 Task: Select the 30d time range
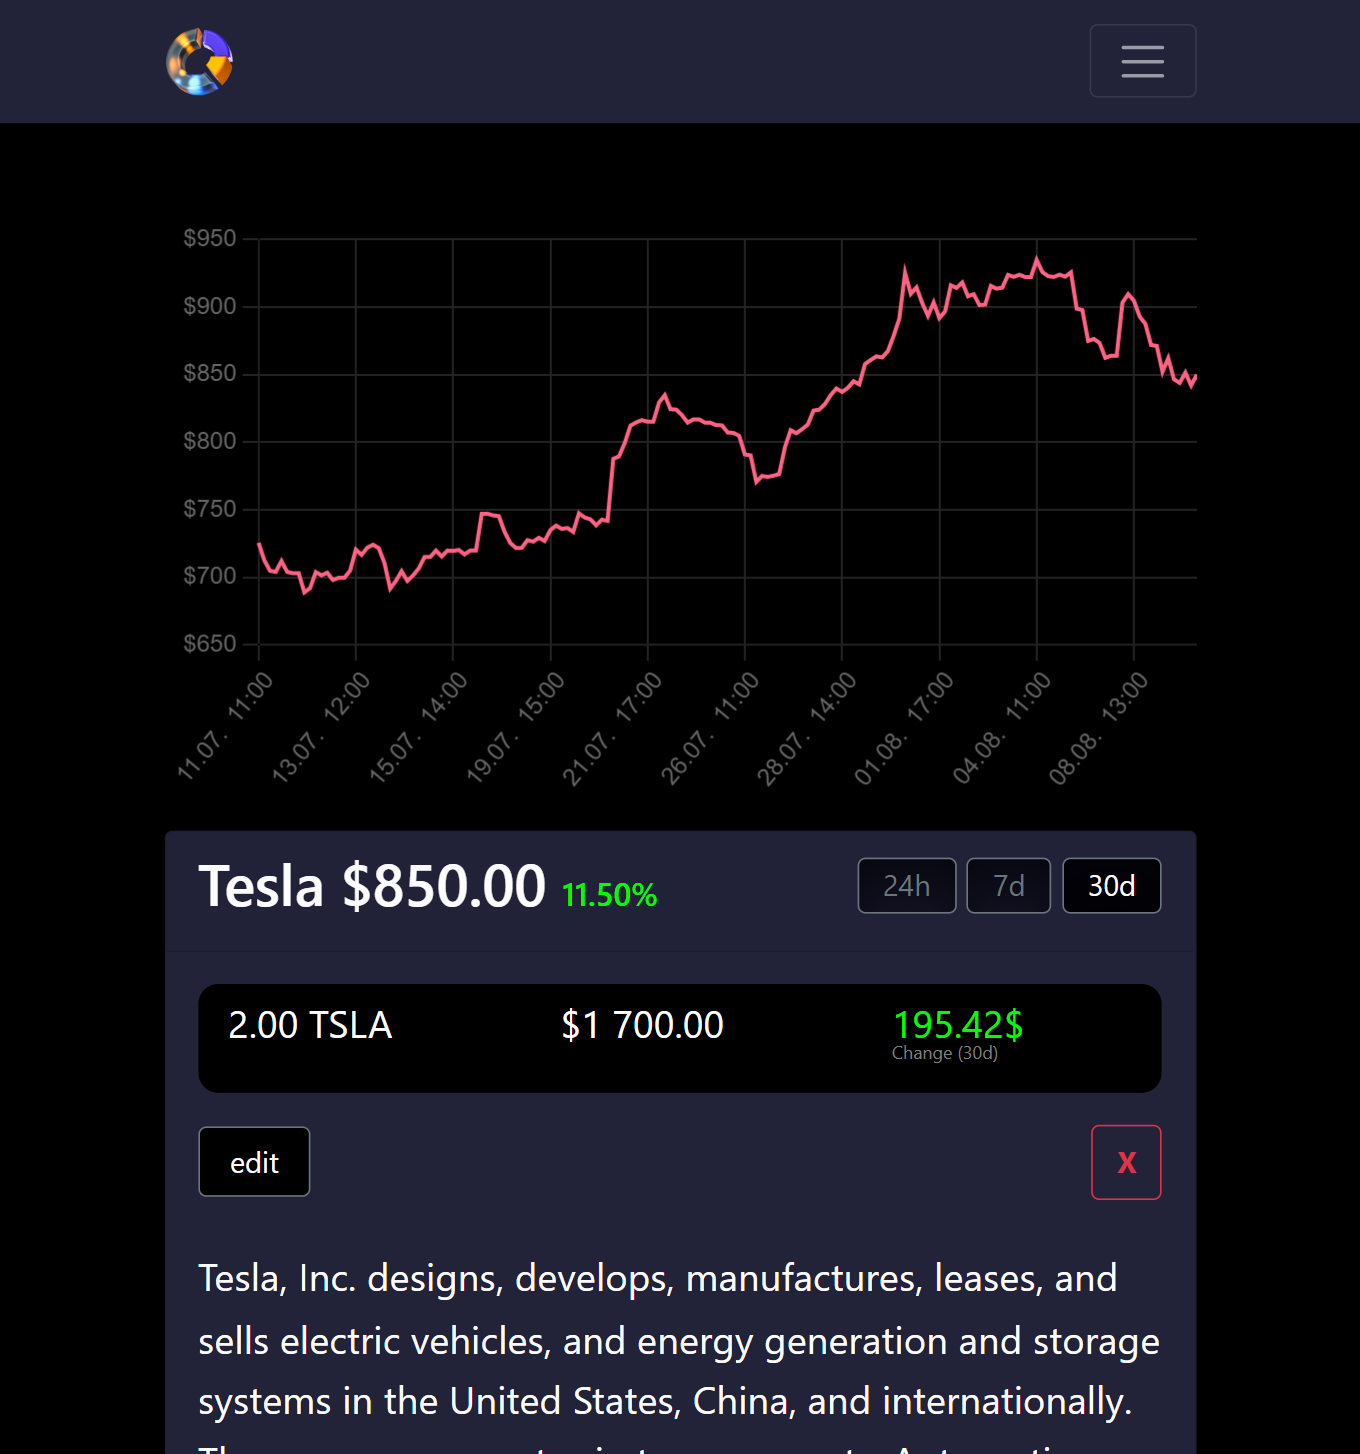1111,886
